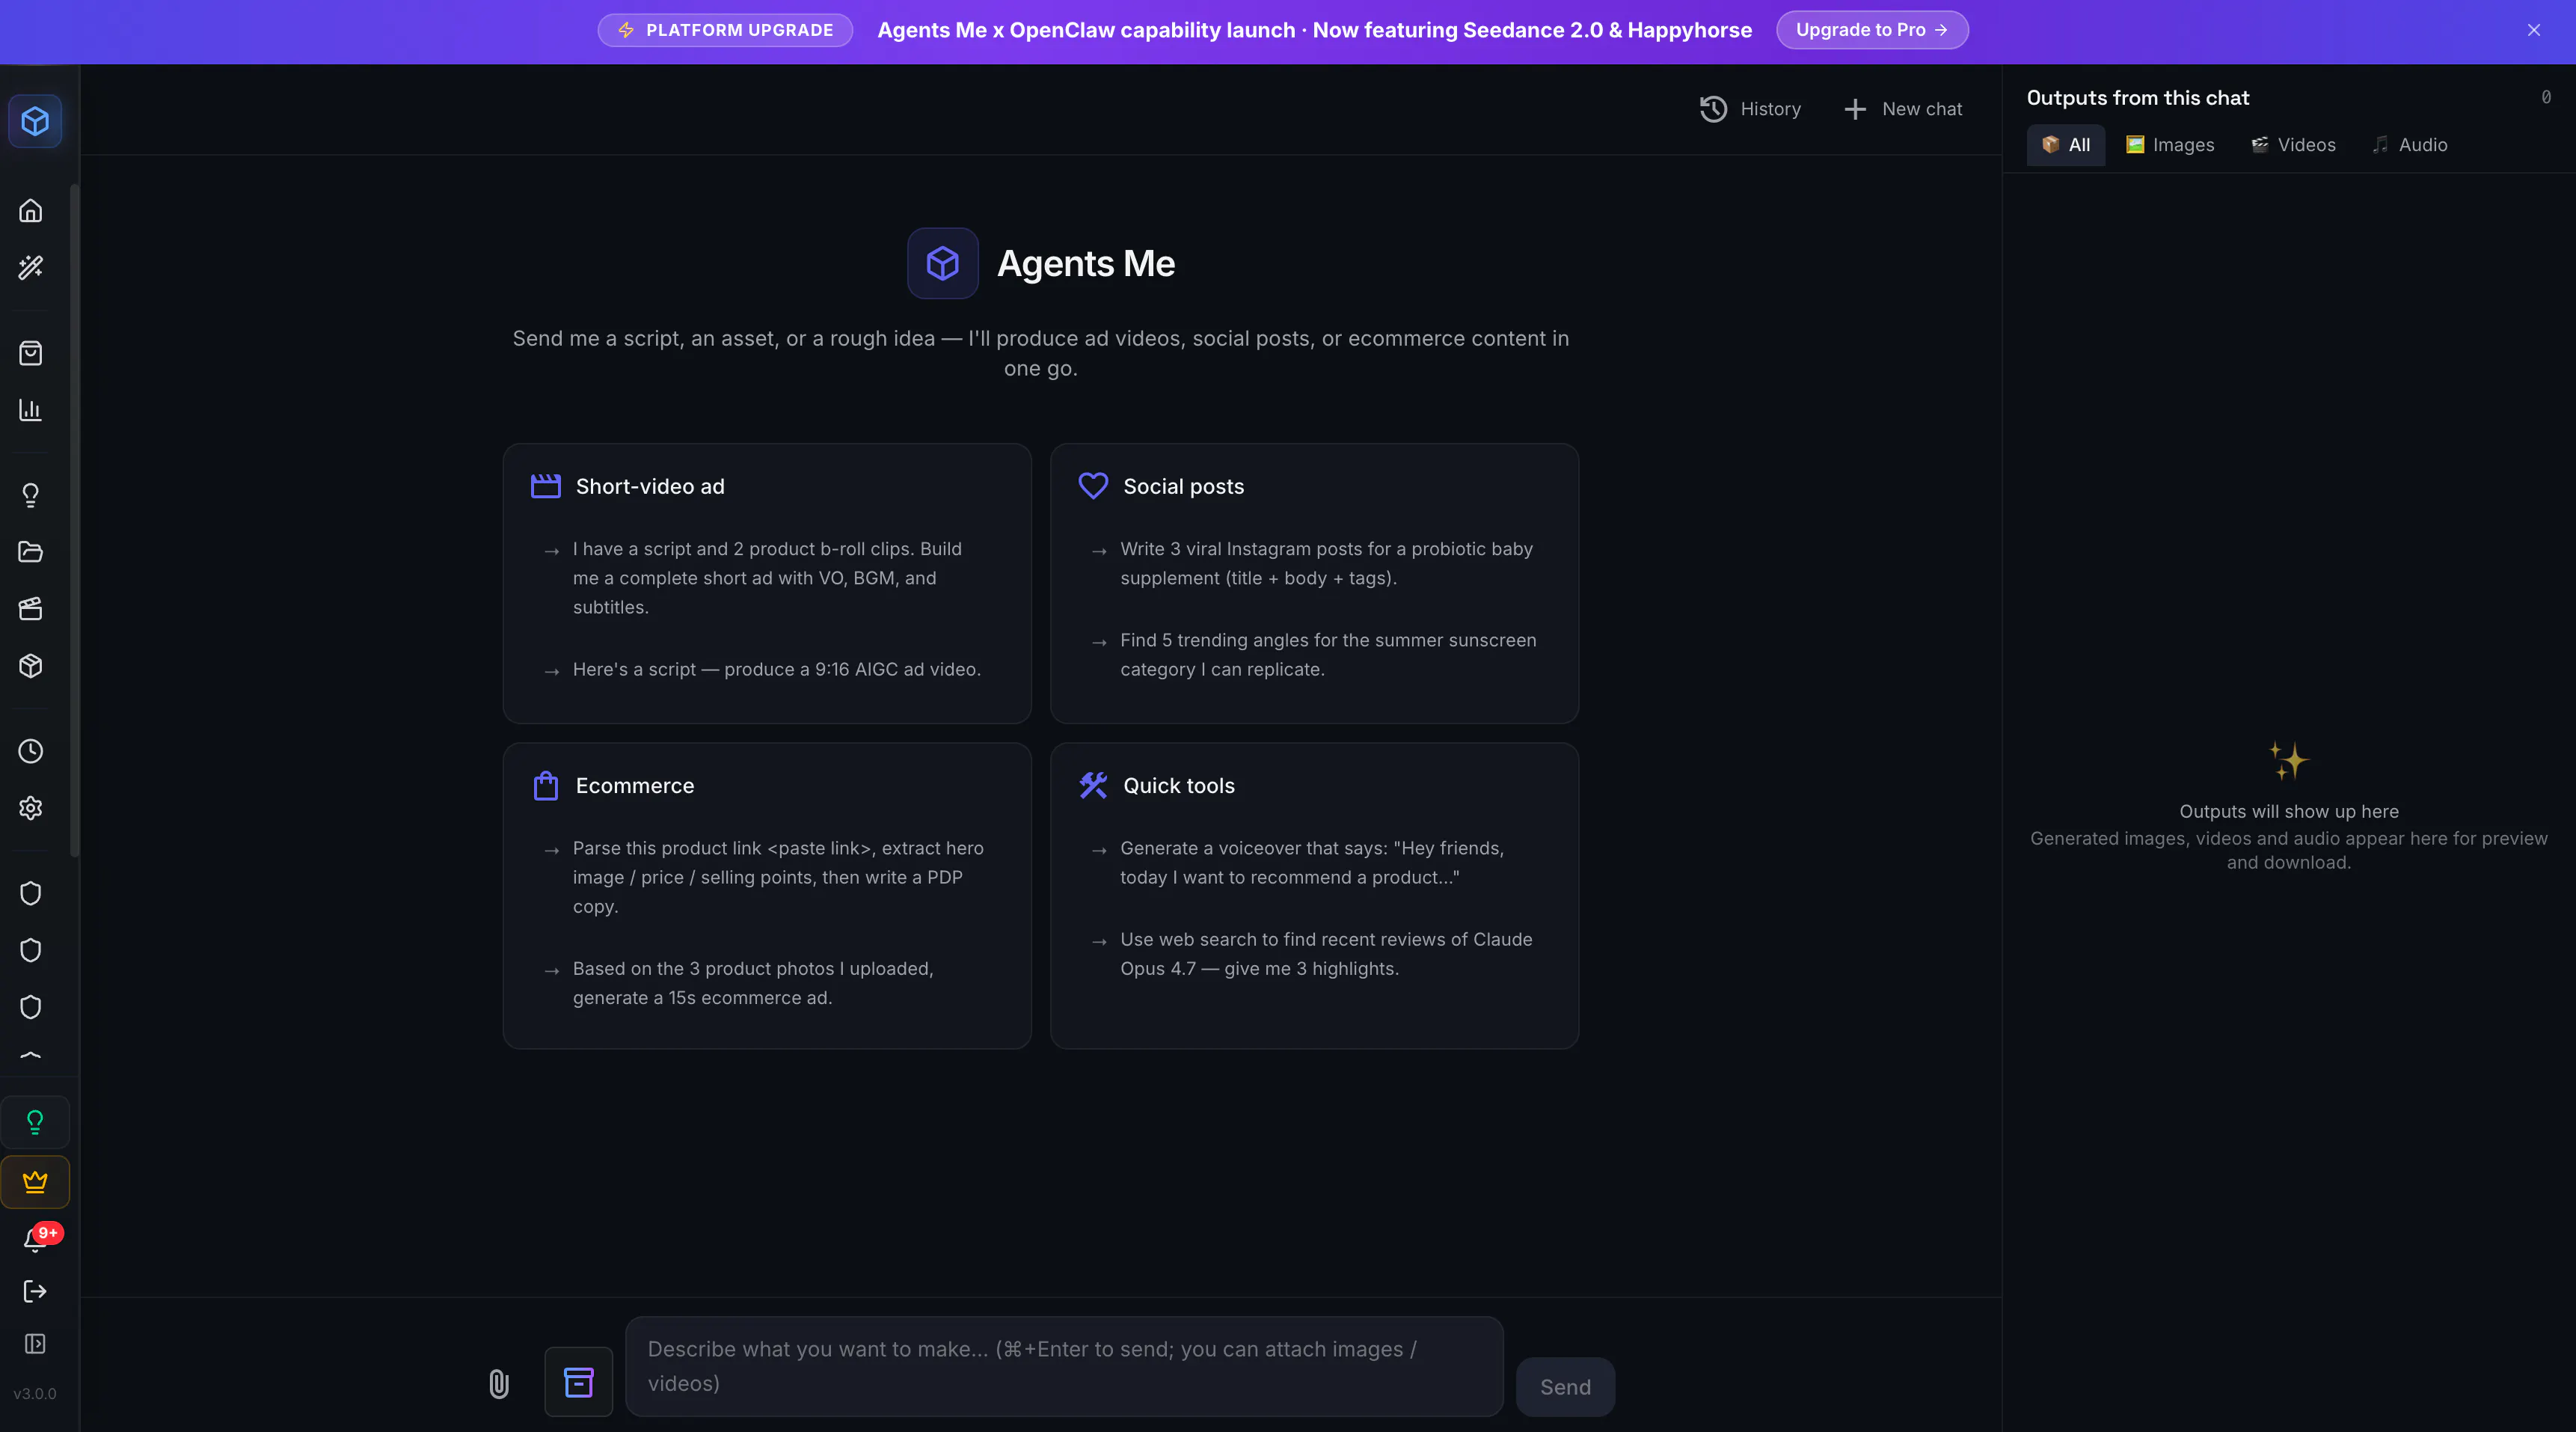This screenshot has height=1432, width=2576.
Task: Switch to the All outputs tab
Action: (x=2066, y=145)
